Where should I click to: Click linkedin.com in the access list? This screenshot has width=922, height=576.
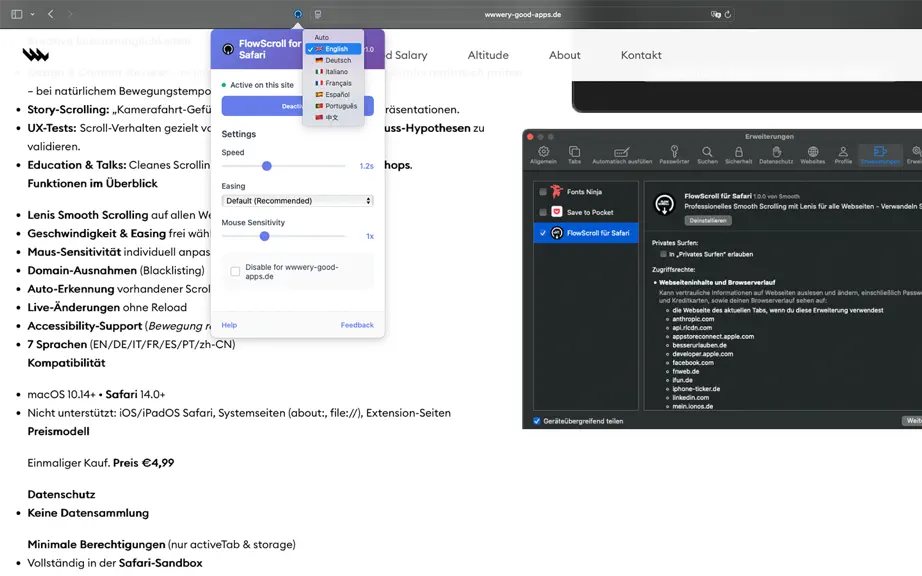point(691,397)
